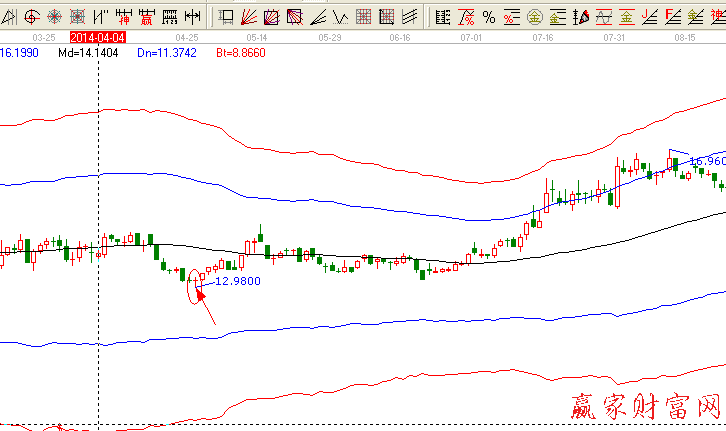
Task: Select the horizontal width measure arrows tool
Action: [193, 17]
